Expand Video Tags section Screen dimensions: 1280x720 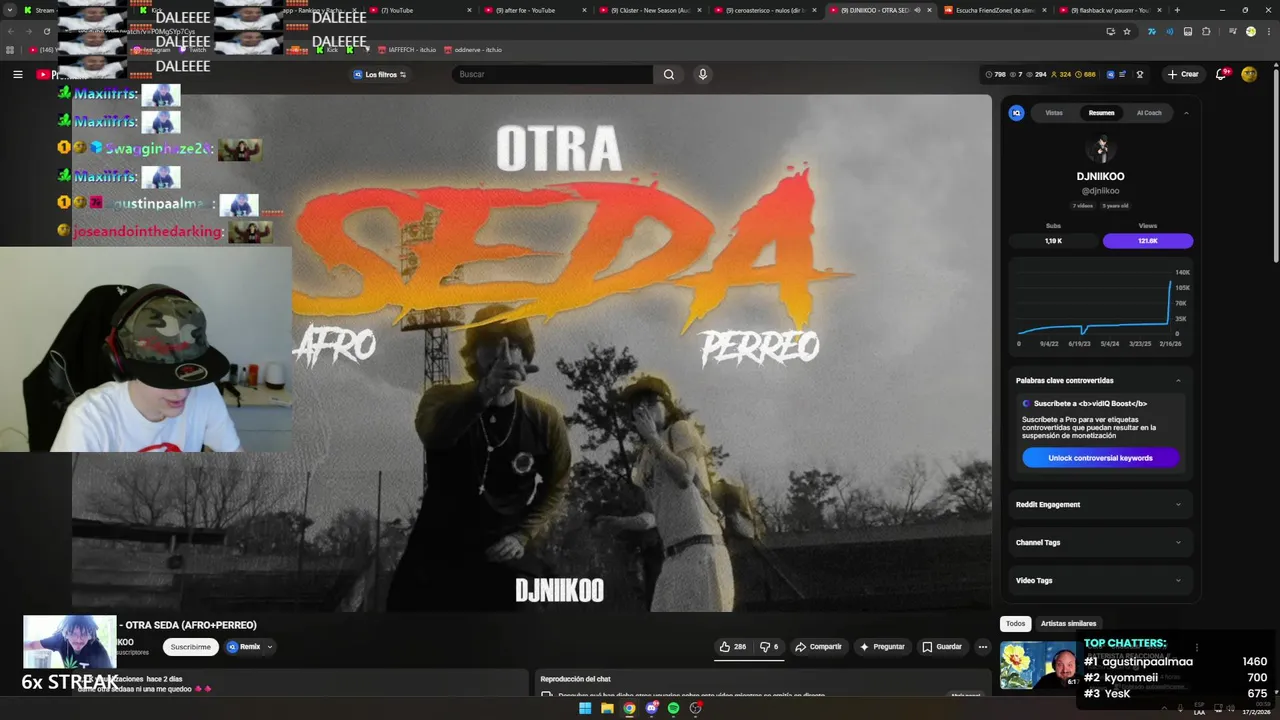click(1100, 580)
